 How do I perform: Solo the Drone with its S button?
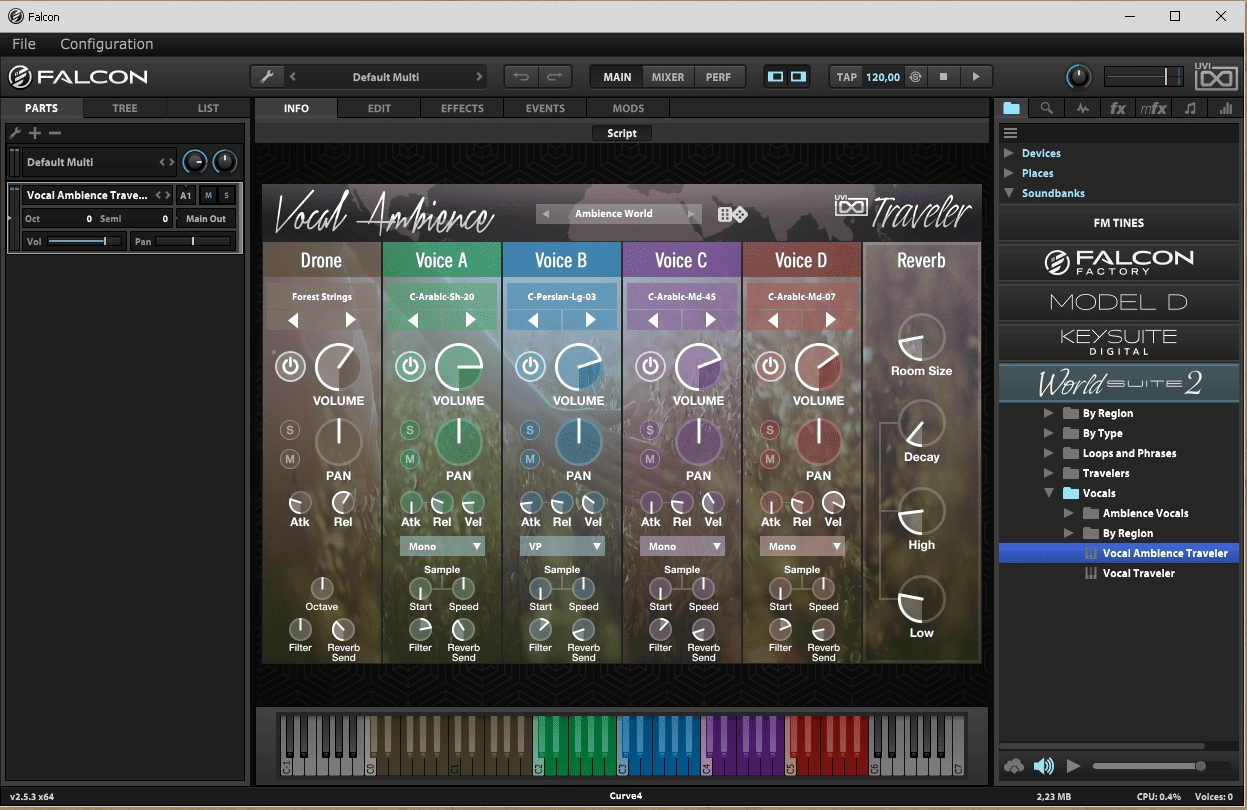coord(290,430)
